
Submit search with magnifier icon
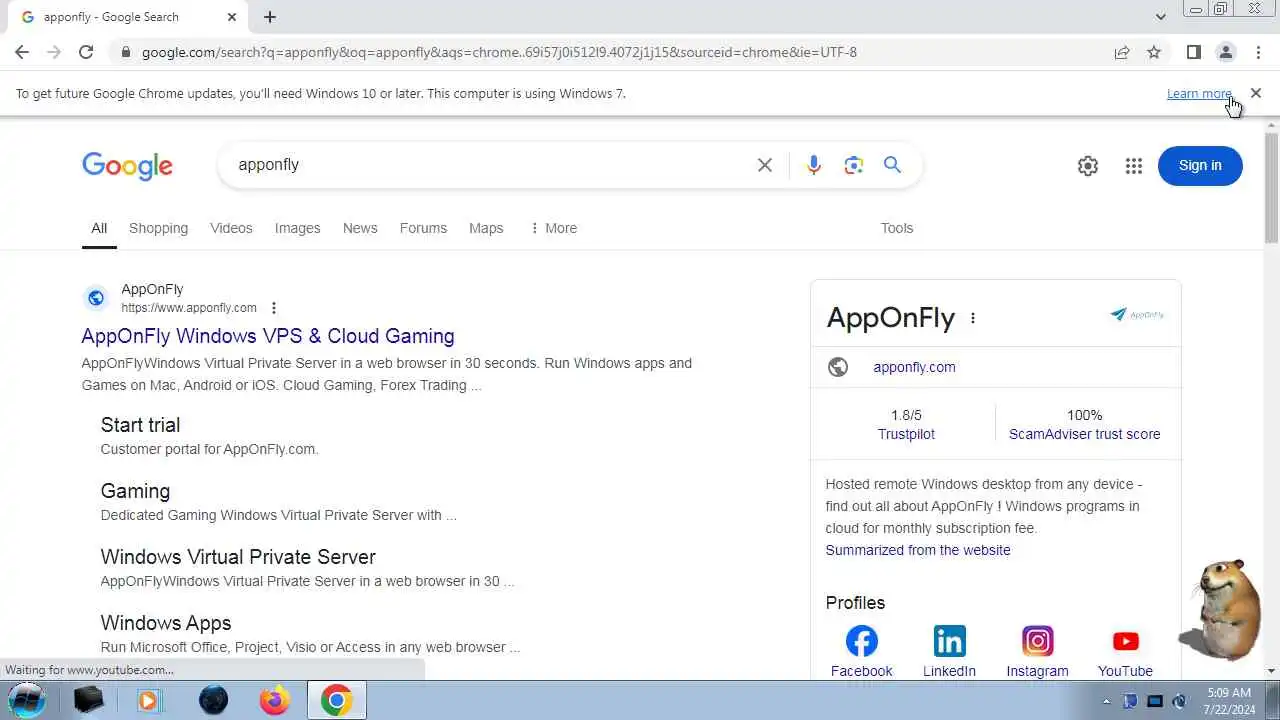point(892,165)
